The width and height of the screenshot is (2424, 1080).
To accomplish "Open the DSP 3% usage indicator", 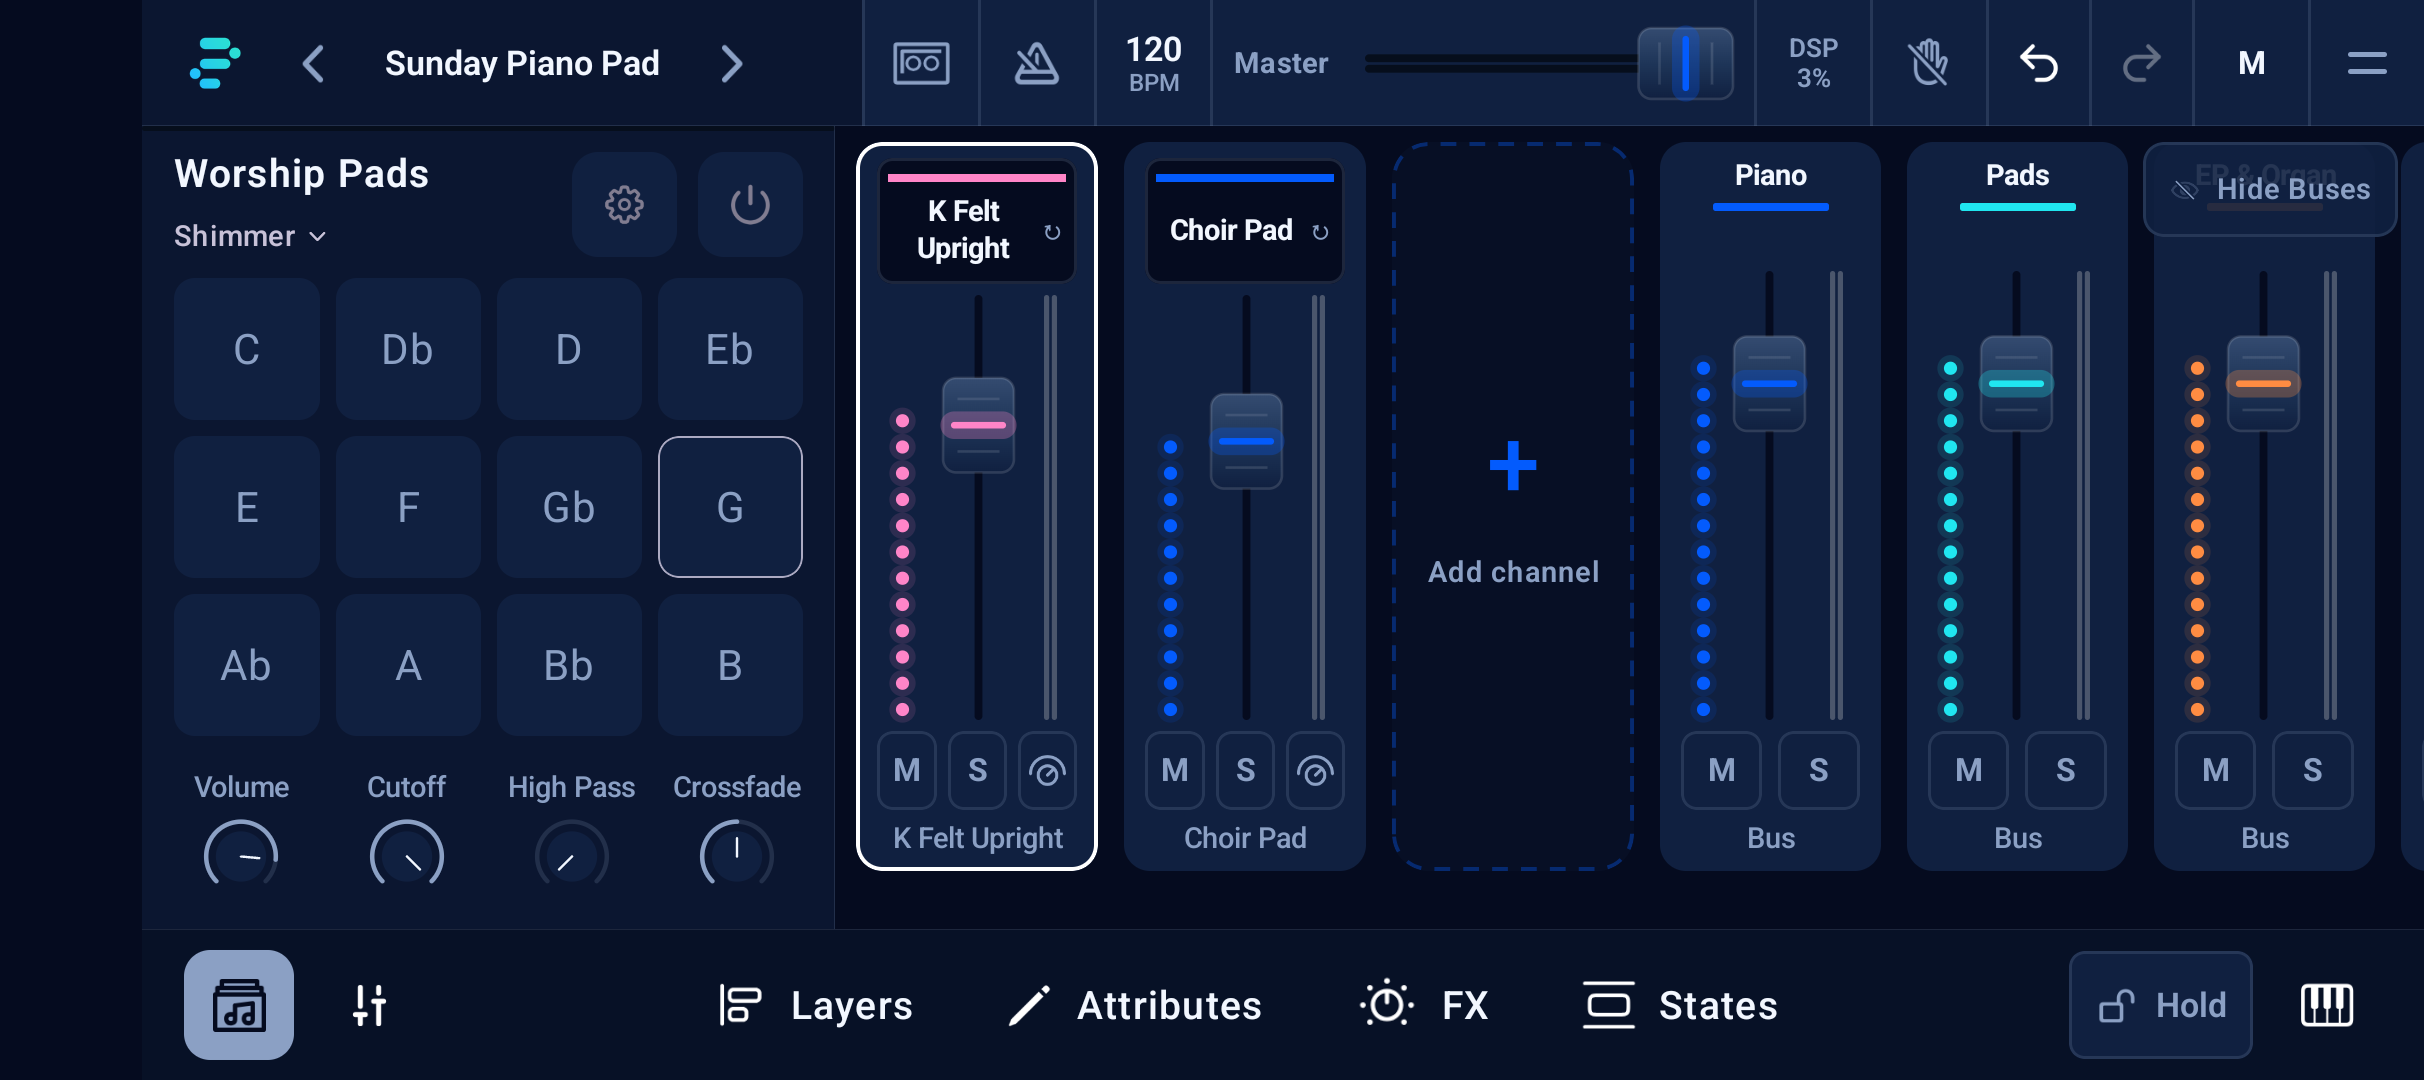I will 1813,63.
